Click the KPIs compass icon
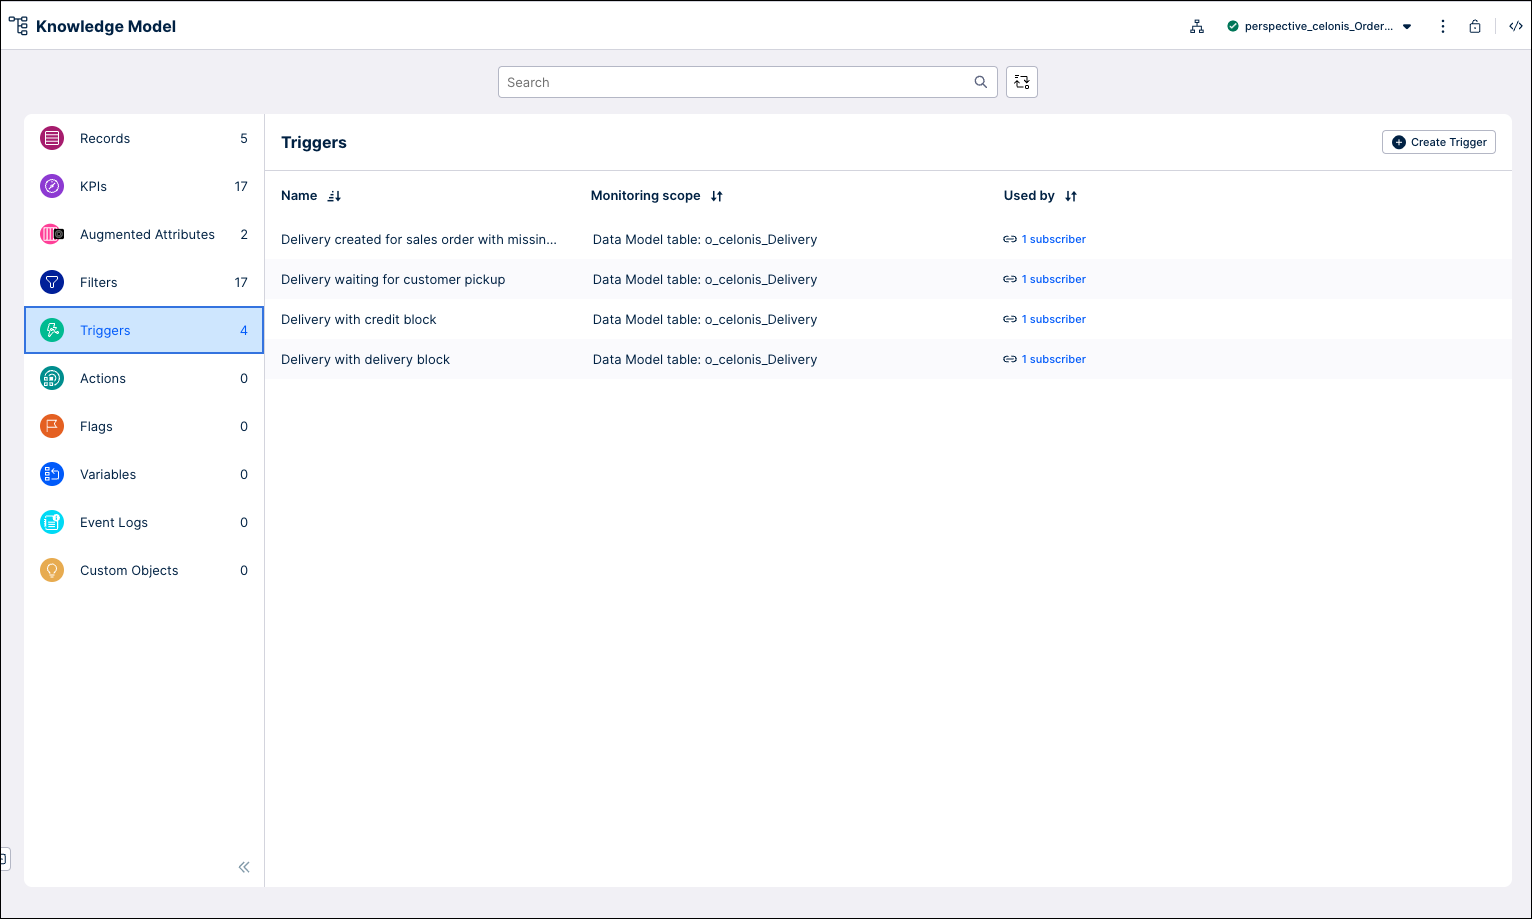1532x919 pixels. [52, 186]
